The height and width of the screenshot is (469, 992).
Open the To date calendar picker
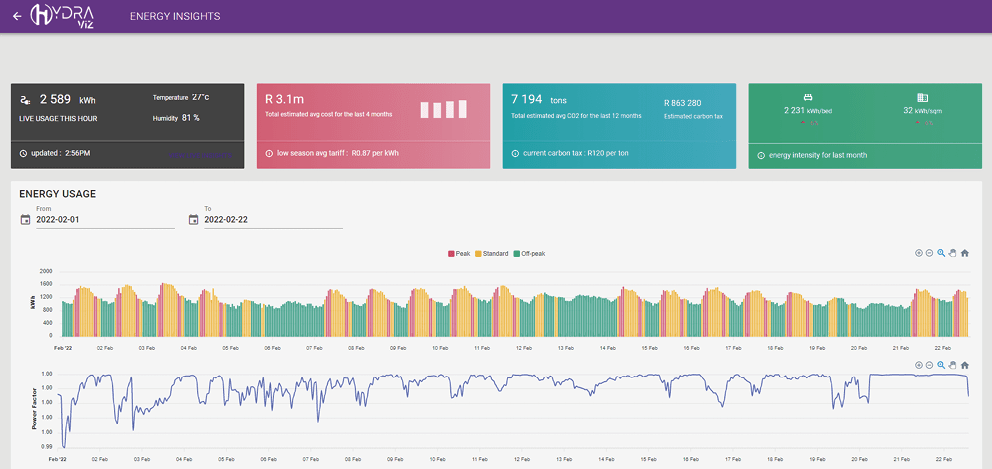click(x=194, y=219)
